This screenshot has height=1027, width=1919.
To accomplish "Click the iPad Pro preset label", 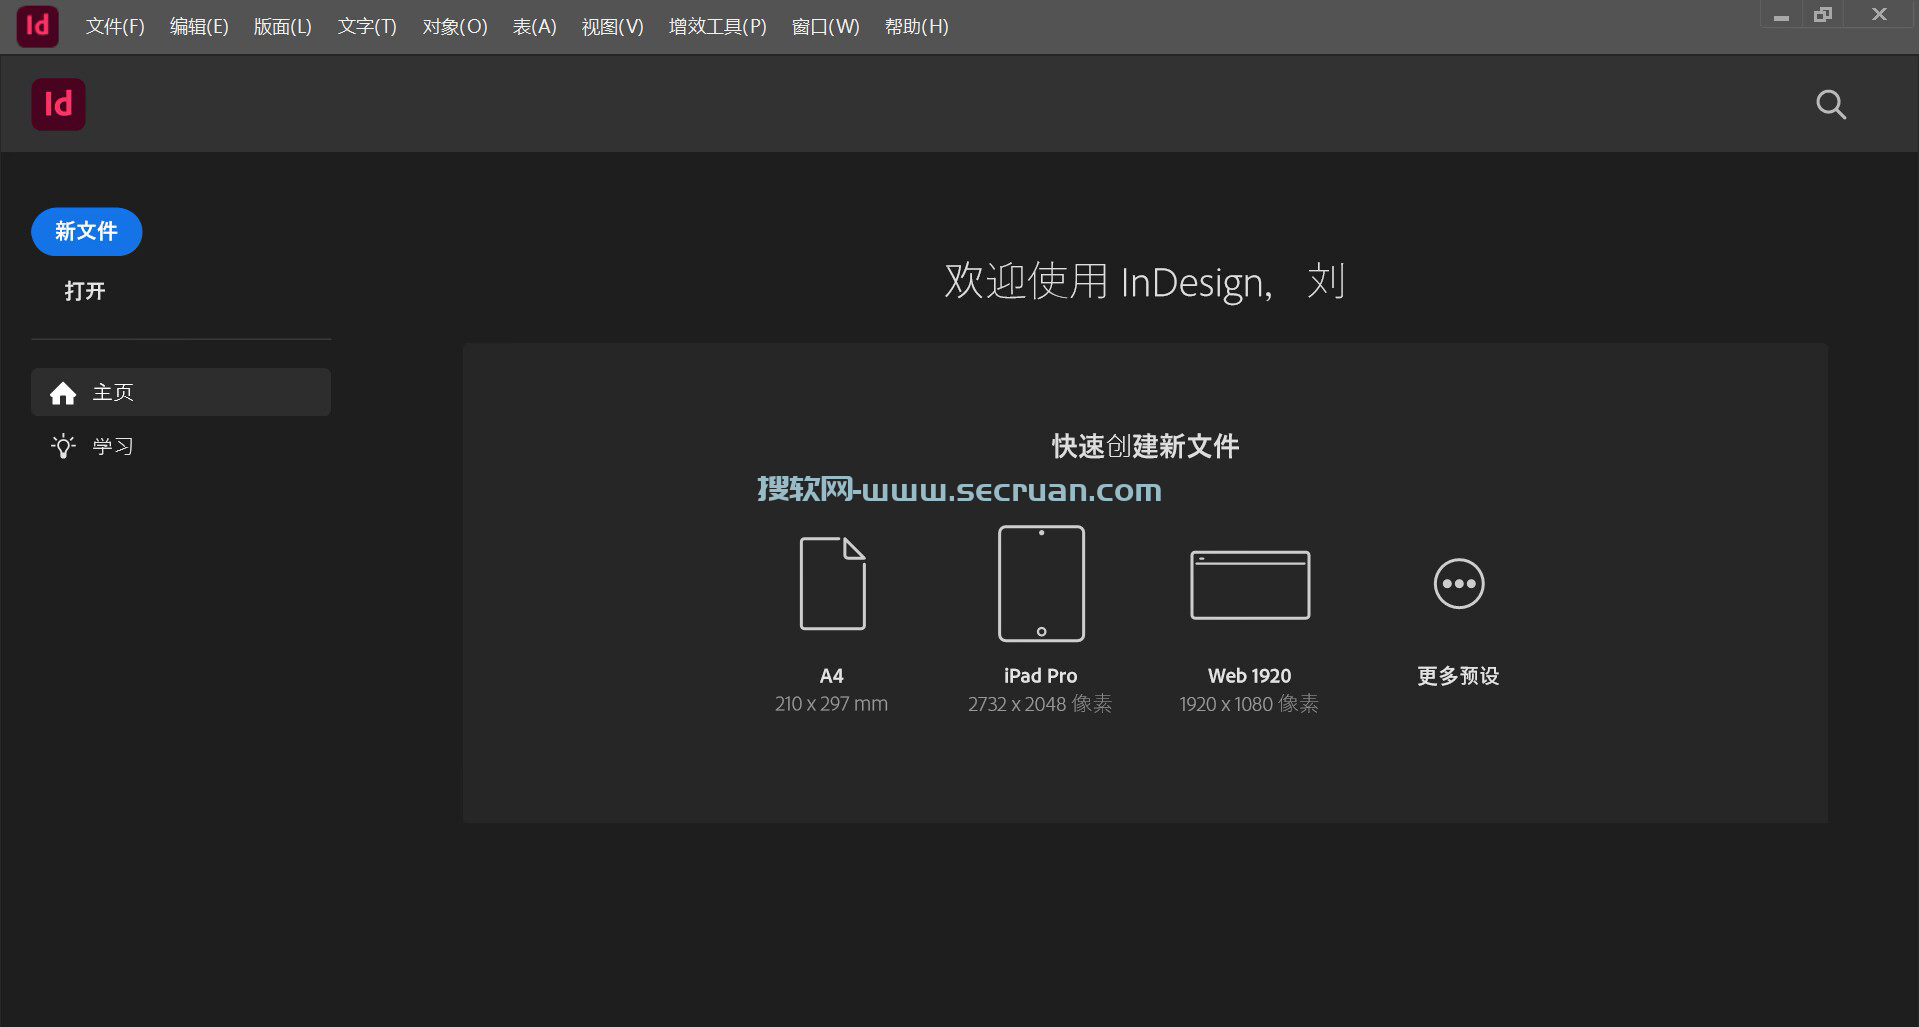I will click(x=1041, y=676).
